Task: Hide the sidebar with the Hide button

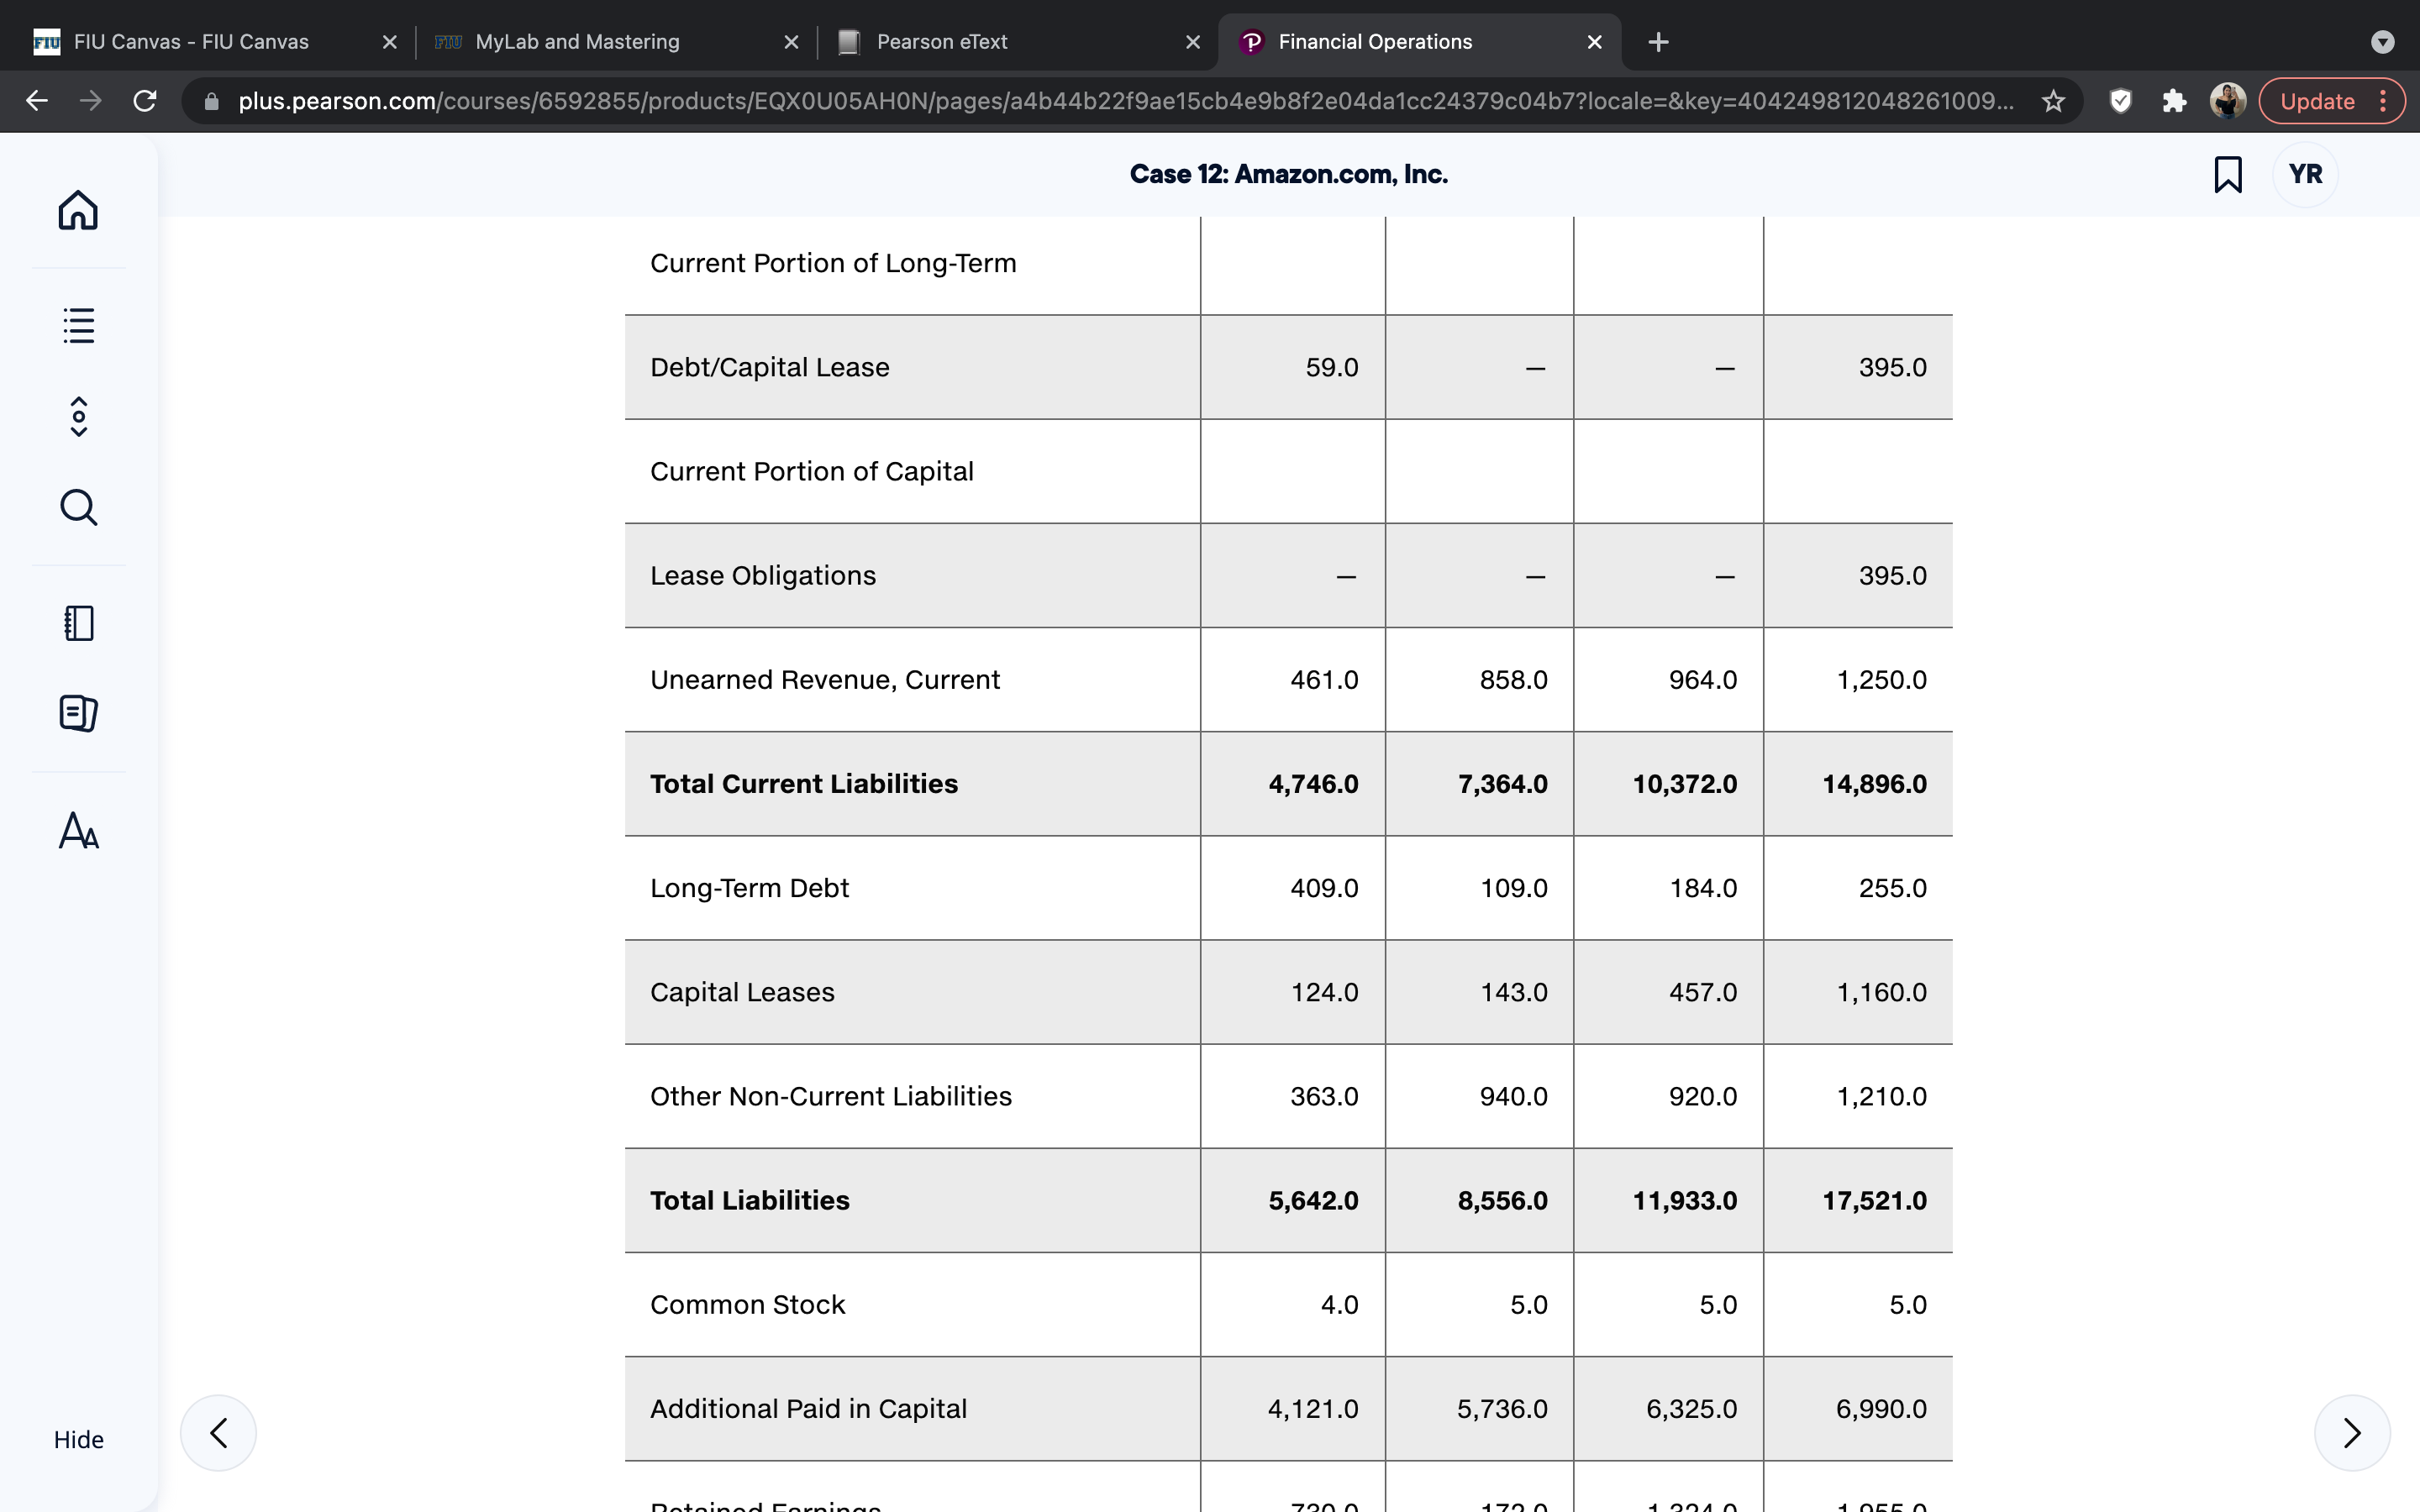Action: coord(78,1439)
